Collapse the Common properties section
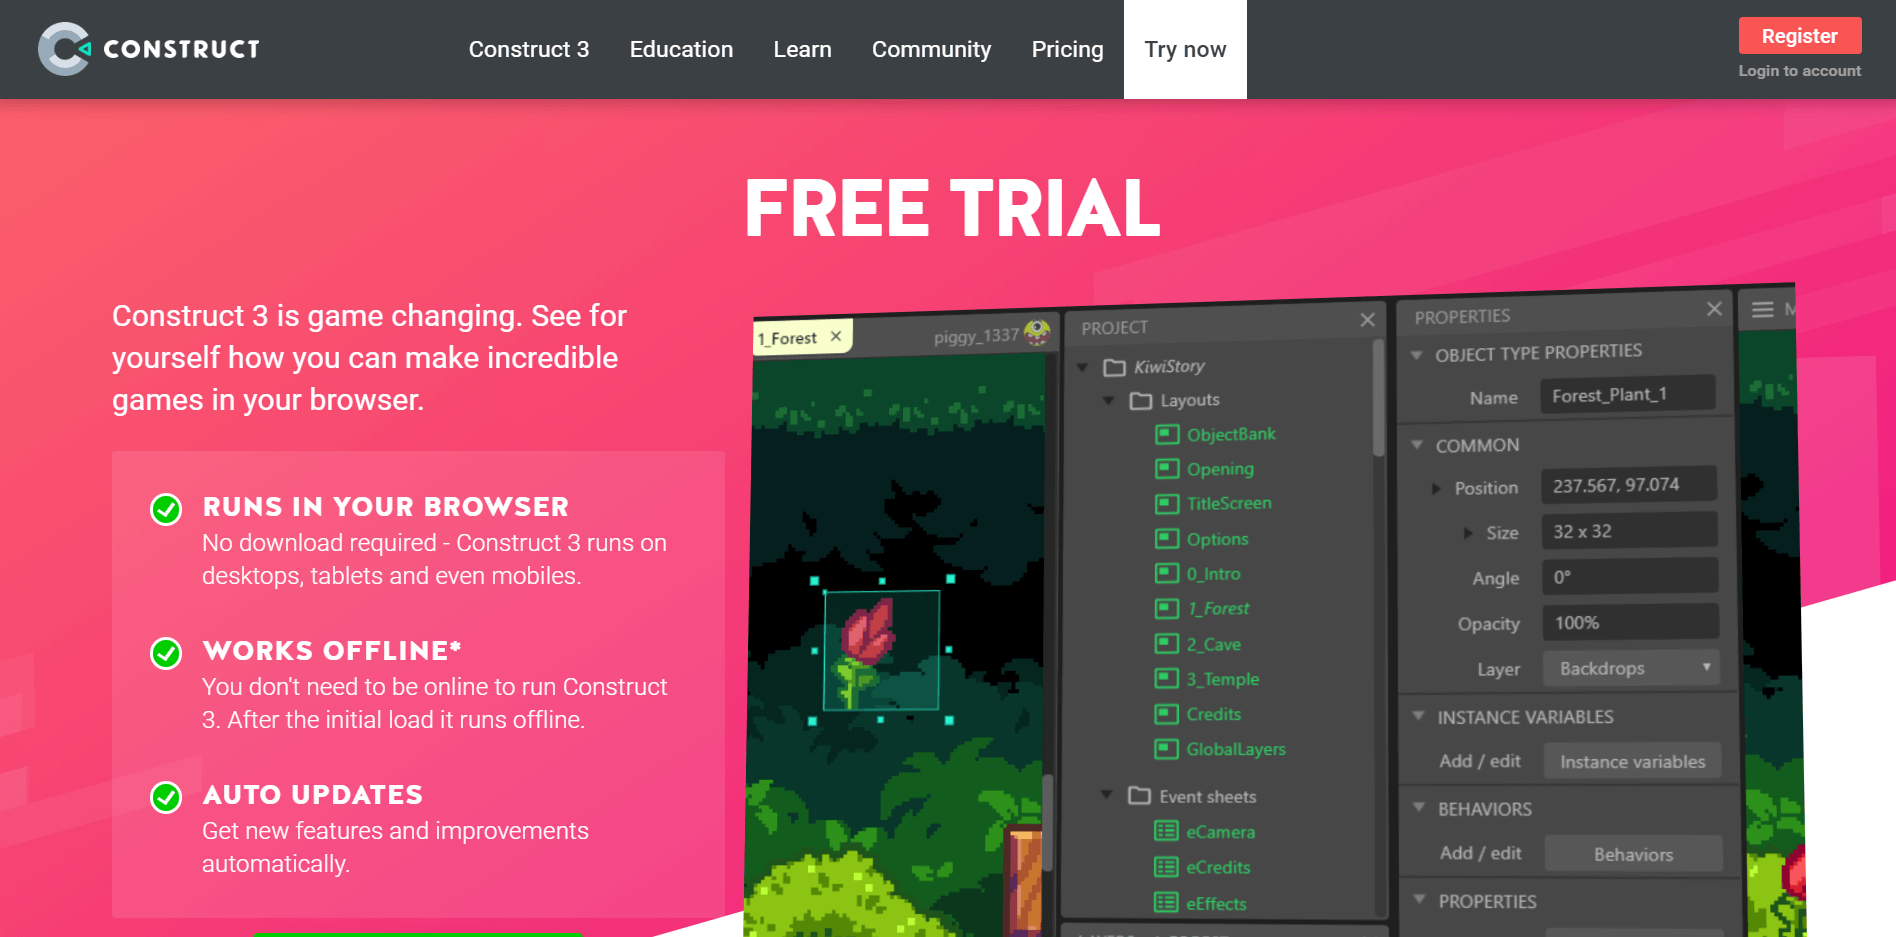The height and width of the screenshot is (937, 1896). (1417, 444)
